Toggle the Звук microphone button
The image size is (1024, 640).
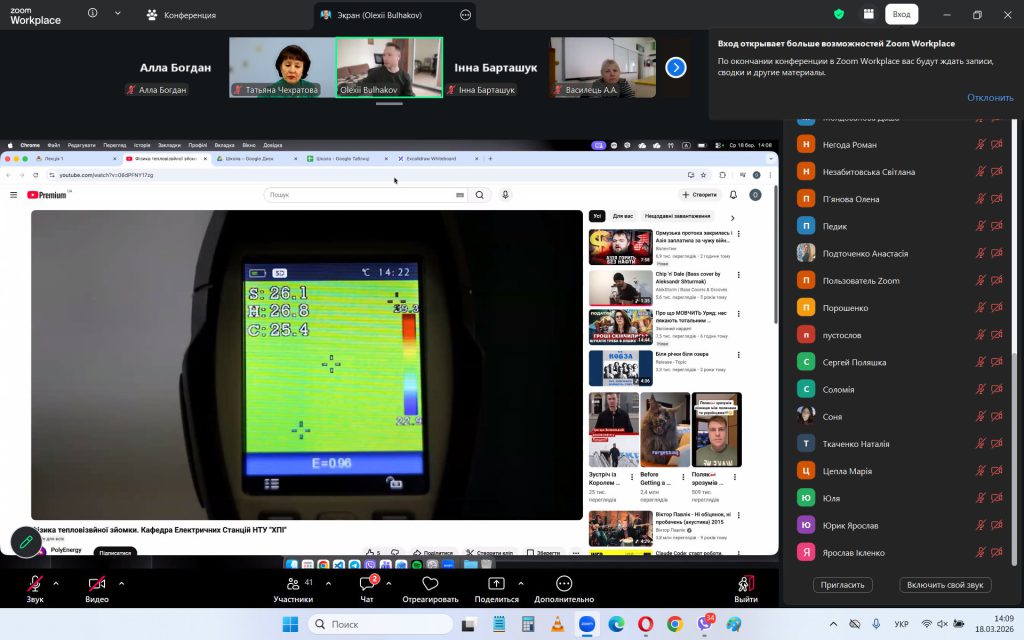[x=35, y=588]
